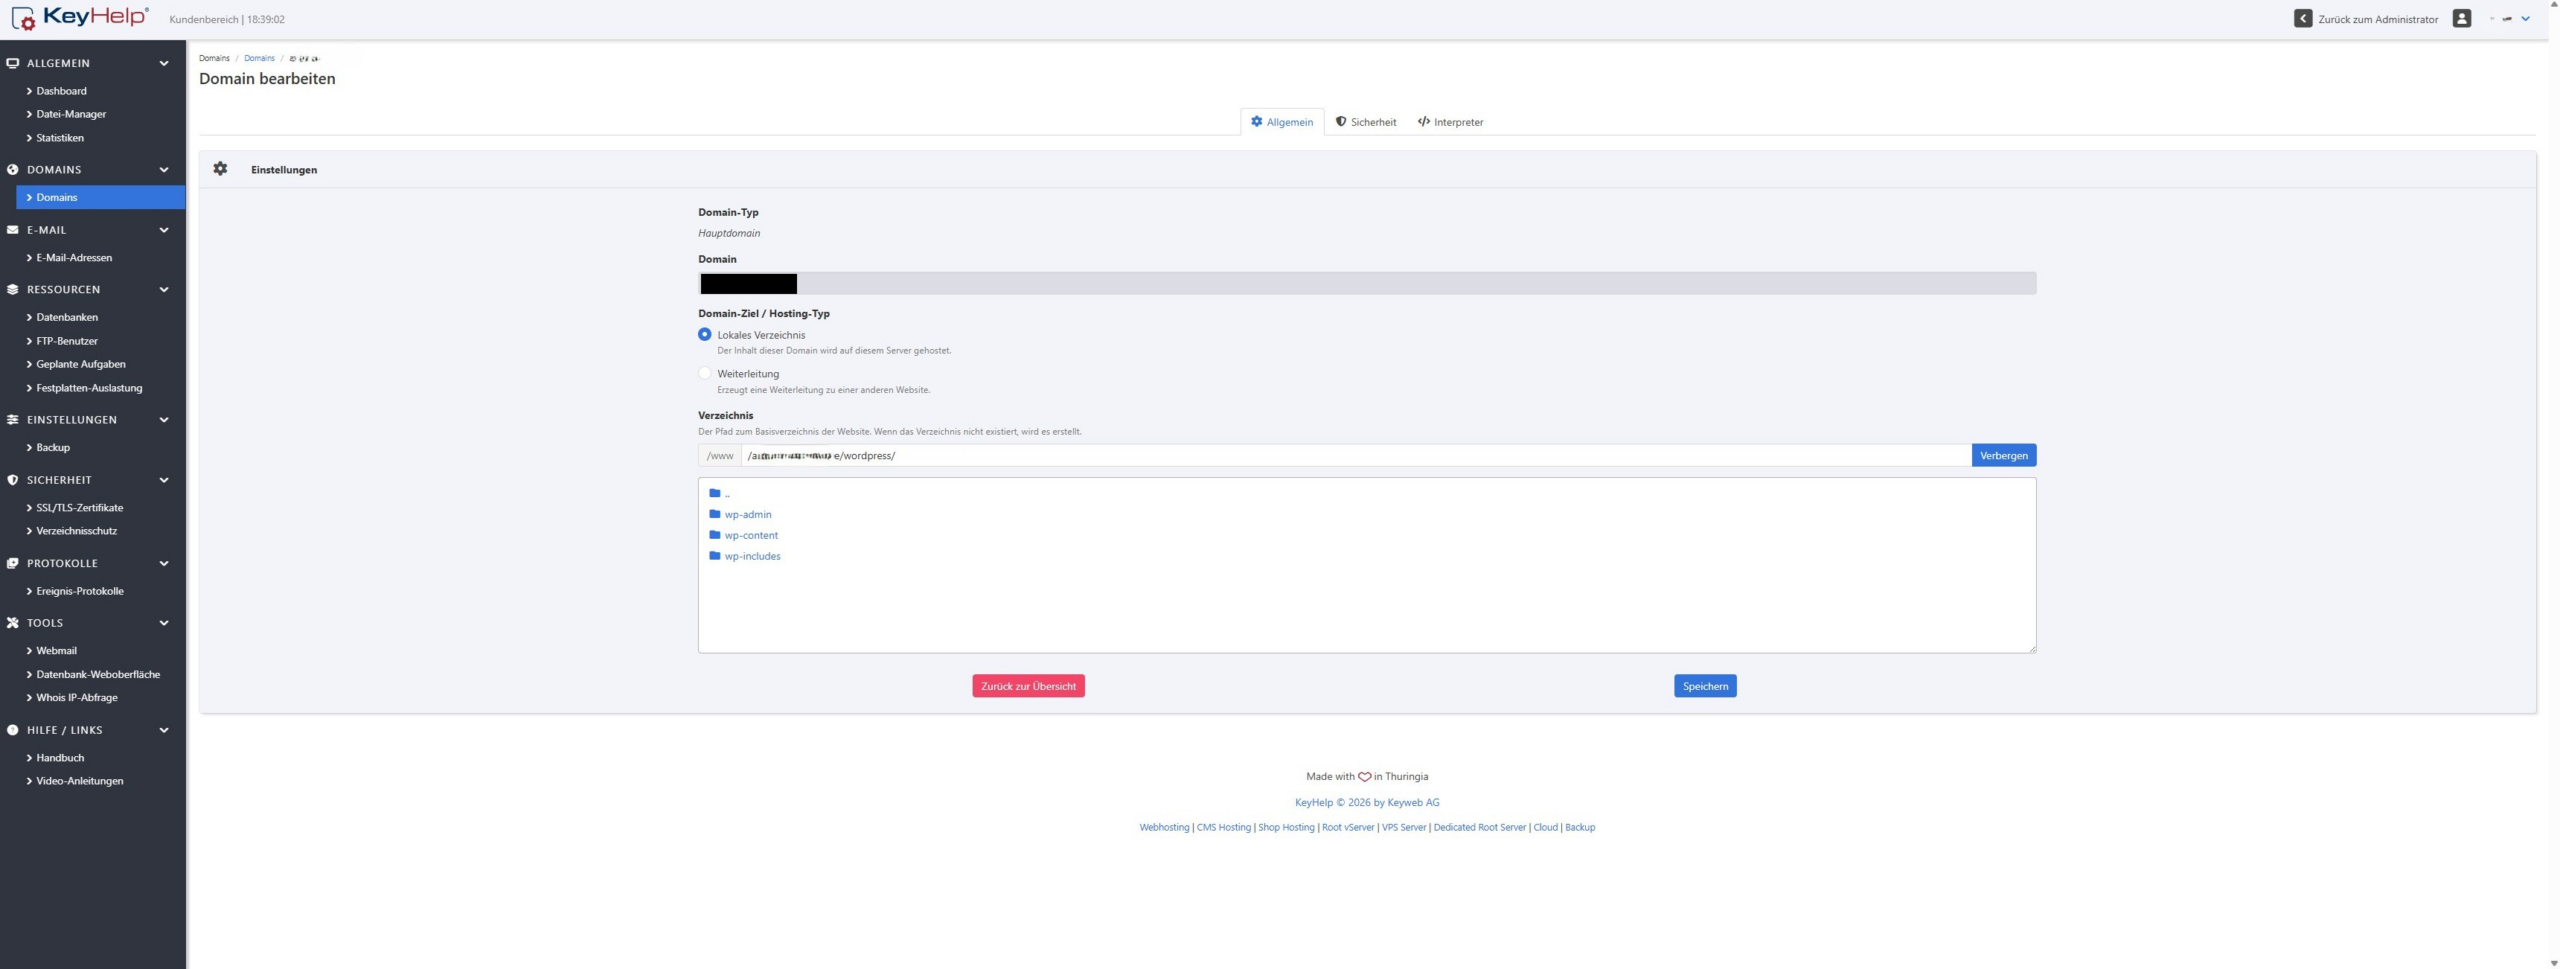The height and width of the screenshot is (969, 2560).
Task: Select the Allgemein tab
Action: pyautogui.click(x=1282, y=122)
